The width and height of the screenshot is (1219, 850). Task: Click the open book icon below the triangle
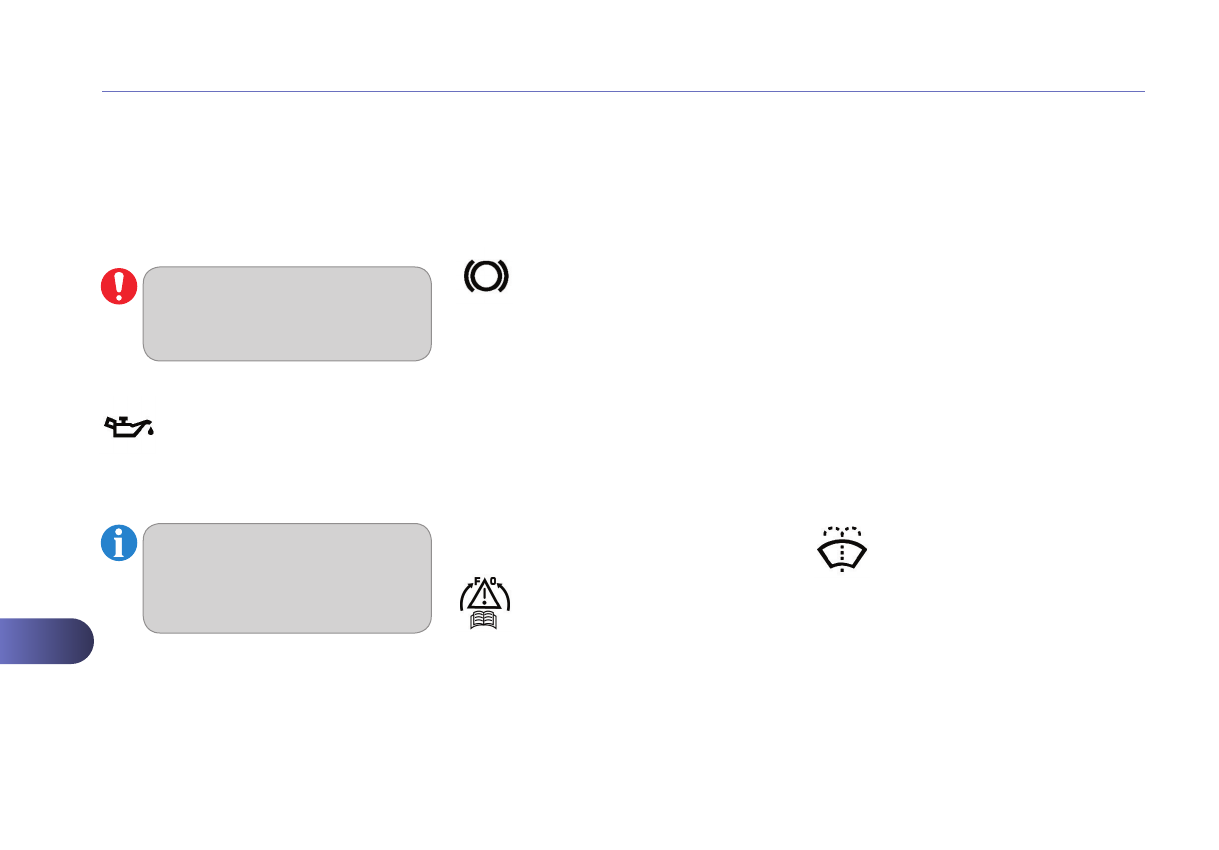(x=485, y=621)
